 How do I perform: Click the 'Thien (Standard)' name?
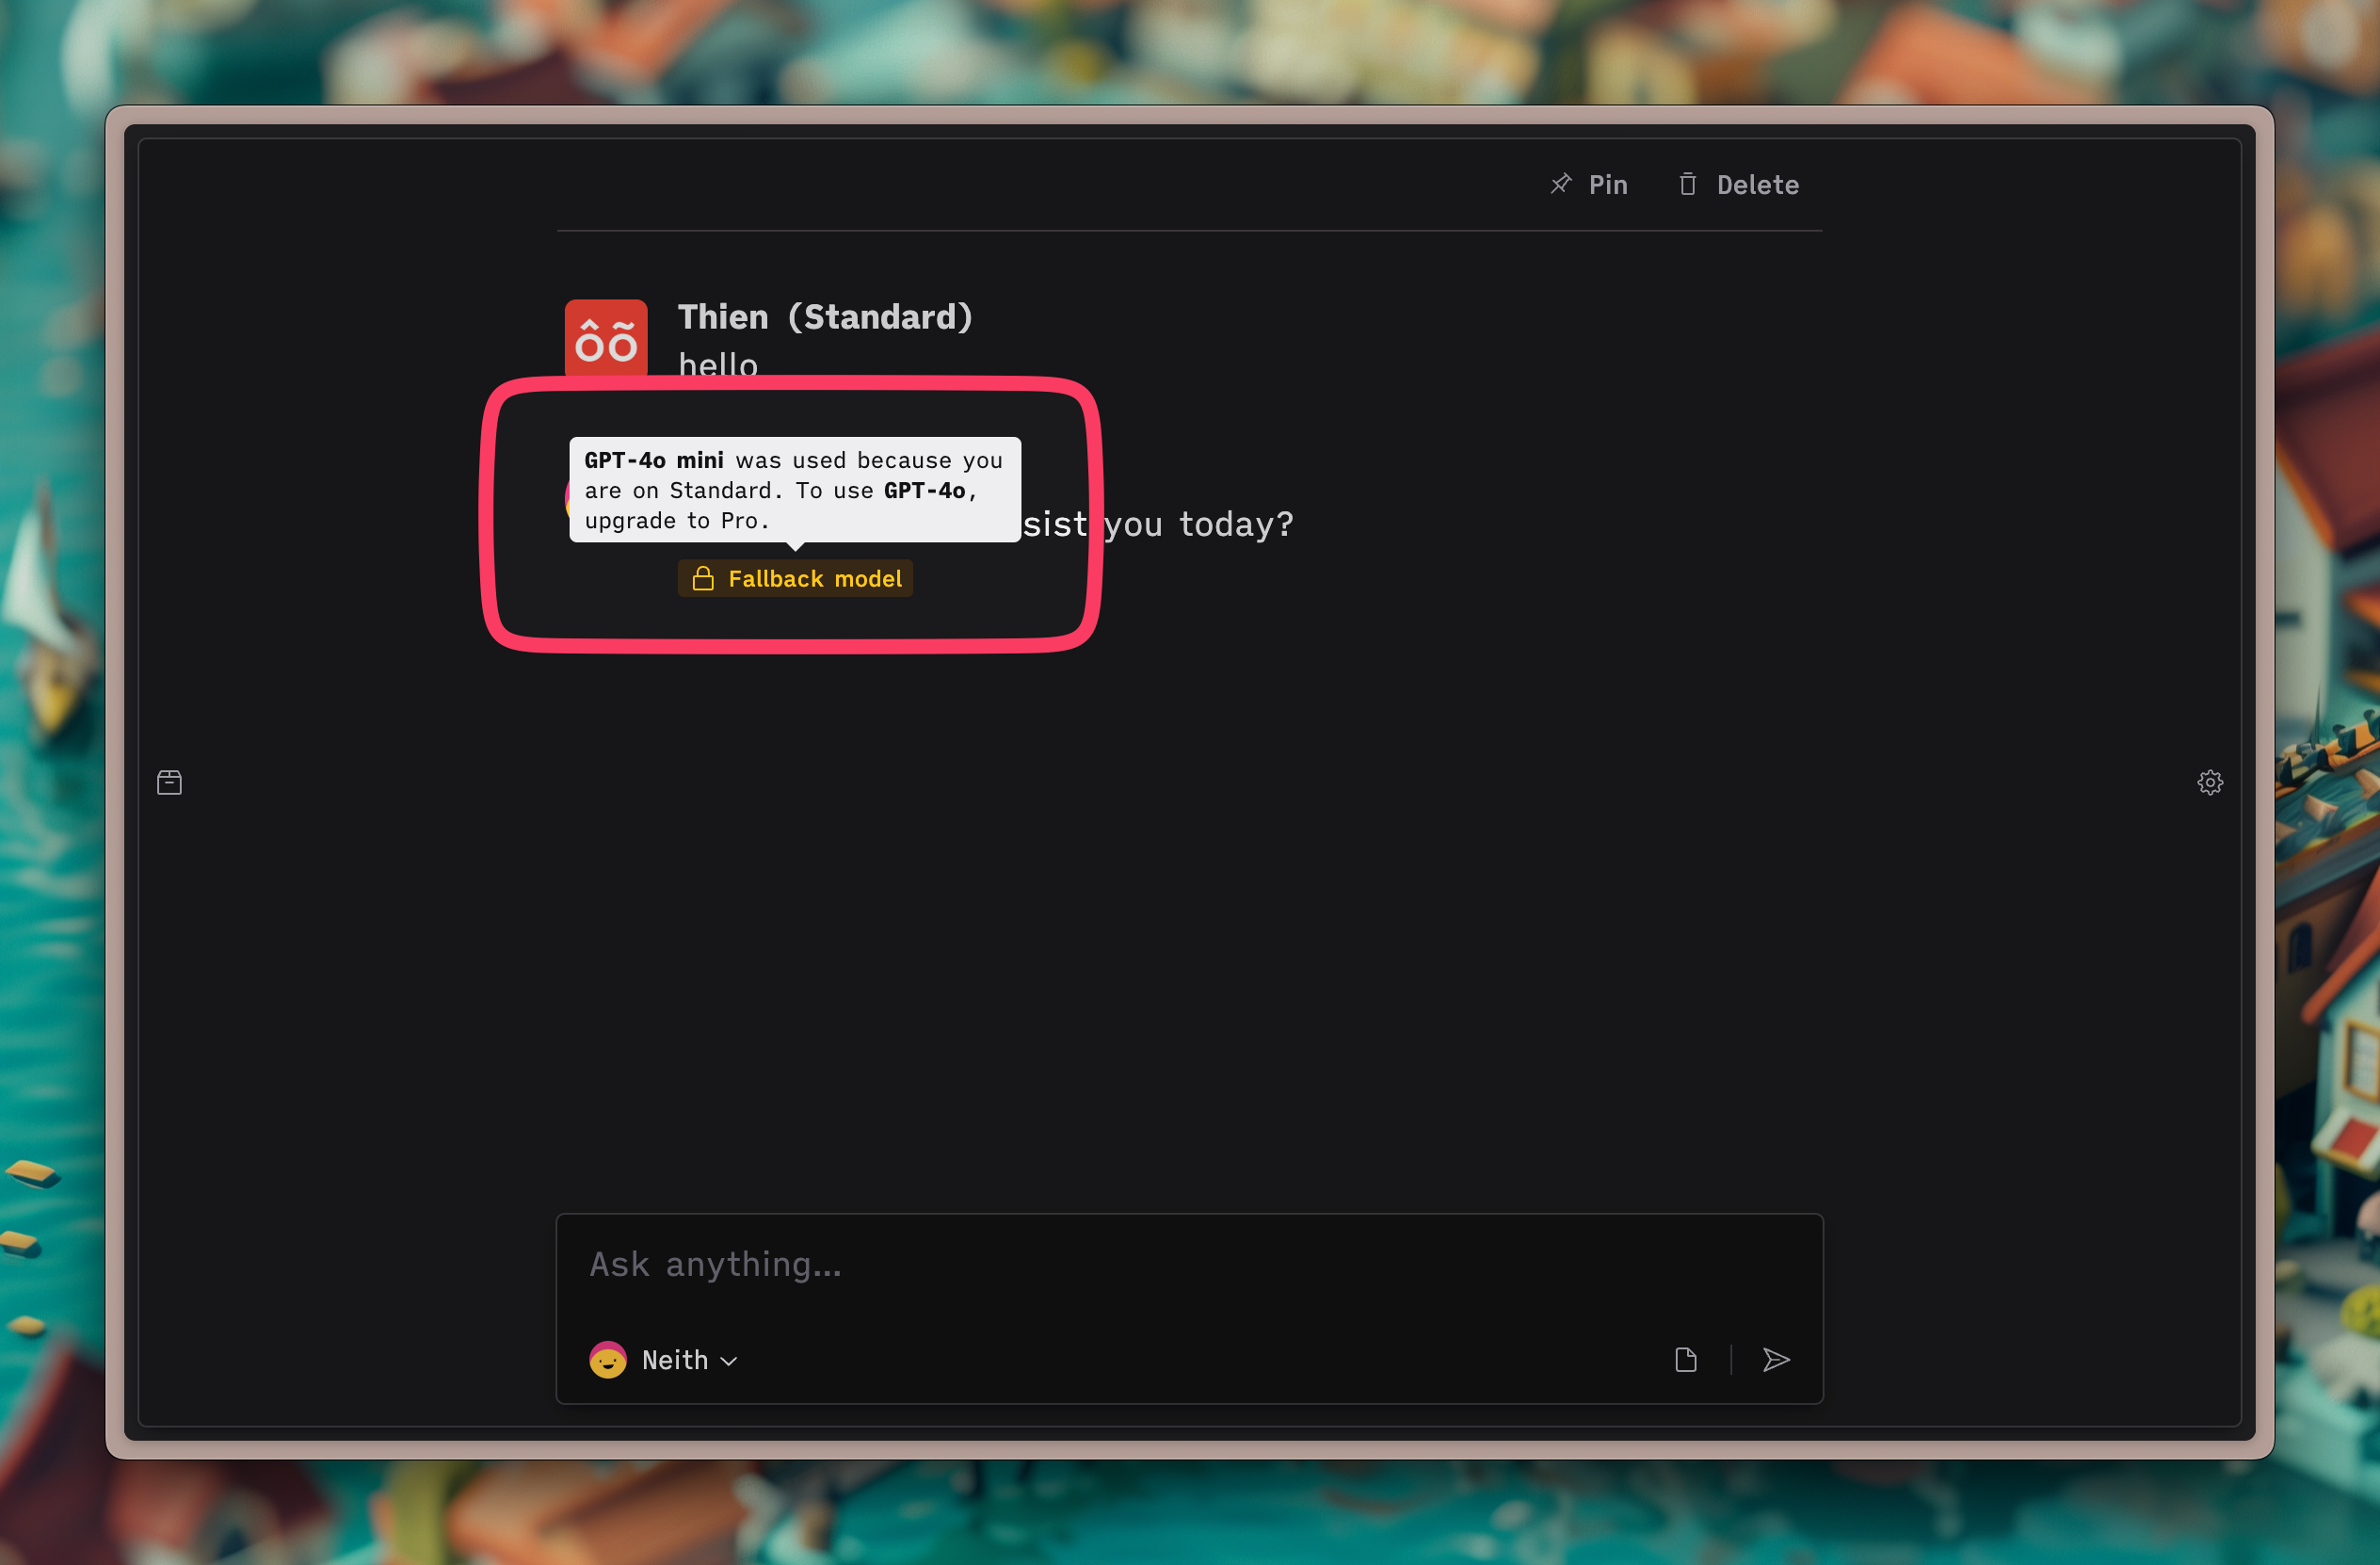click(x=825, y=317)
